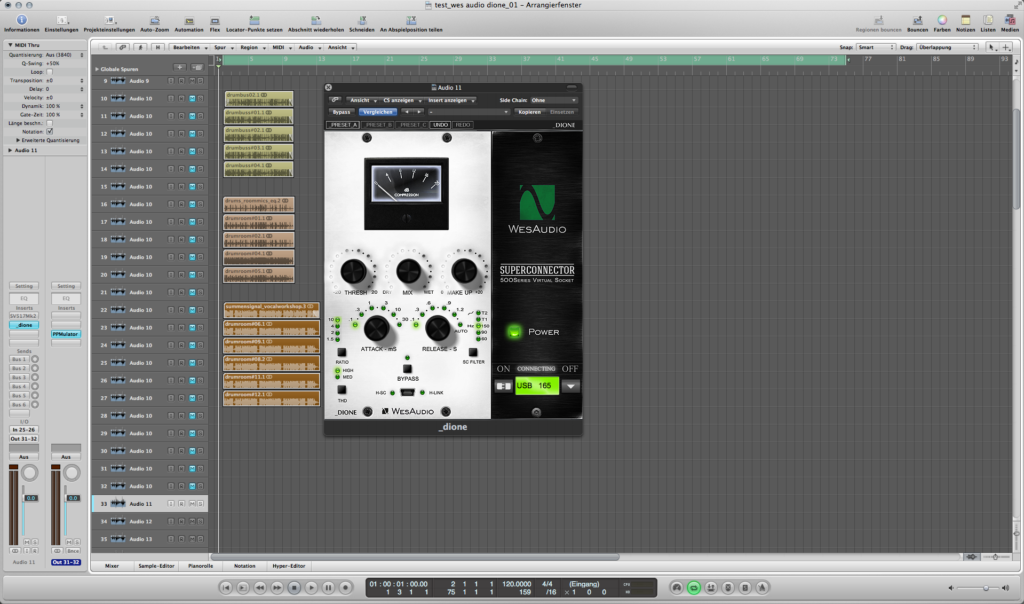Expand Erweiterte Quantisierung triangle
Screen dimensions: 1024x604
tap(18, 140)
